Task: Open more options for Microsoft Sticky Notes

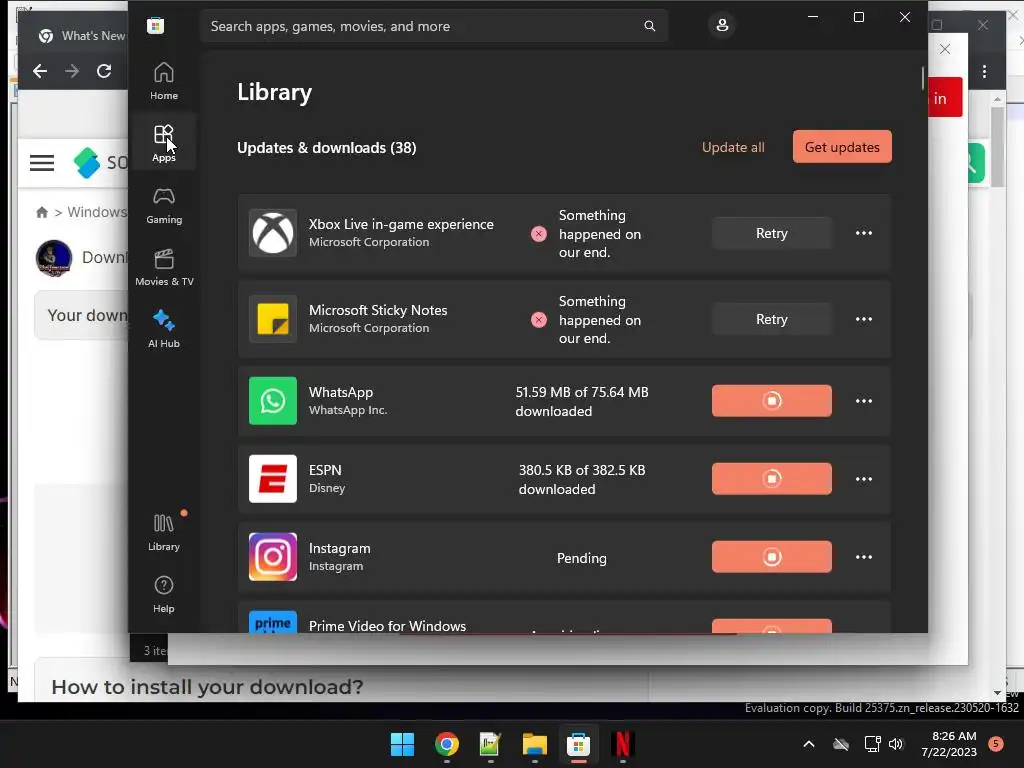Action: point(863,319)
